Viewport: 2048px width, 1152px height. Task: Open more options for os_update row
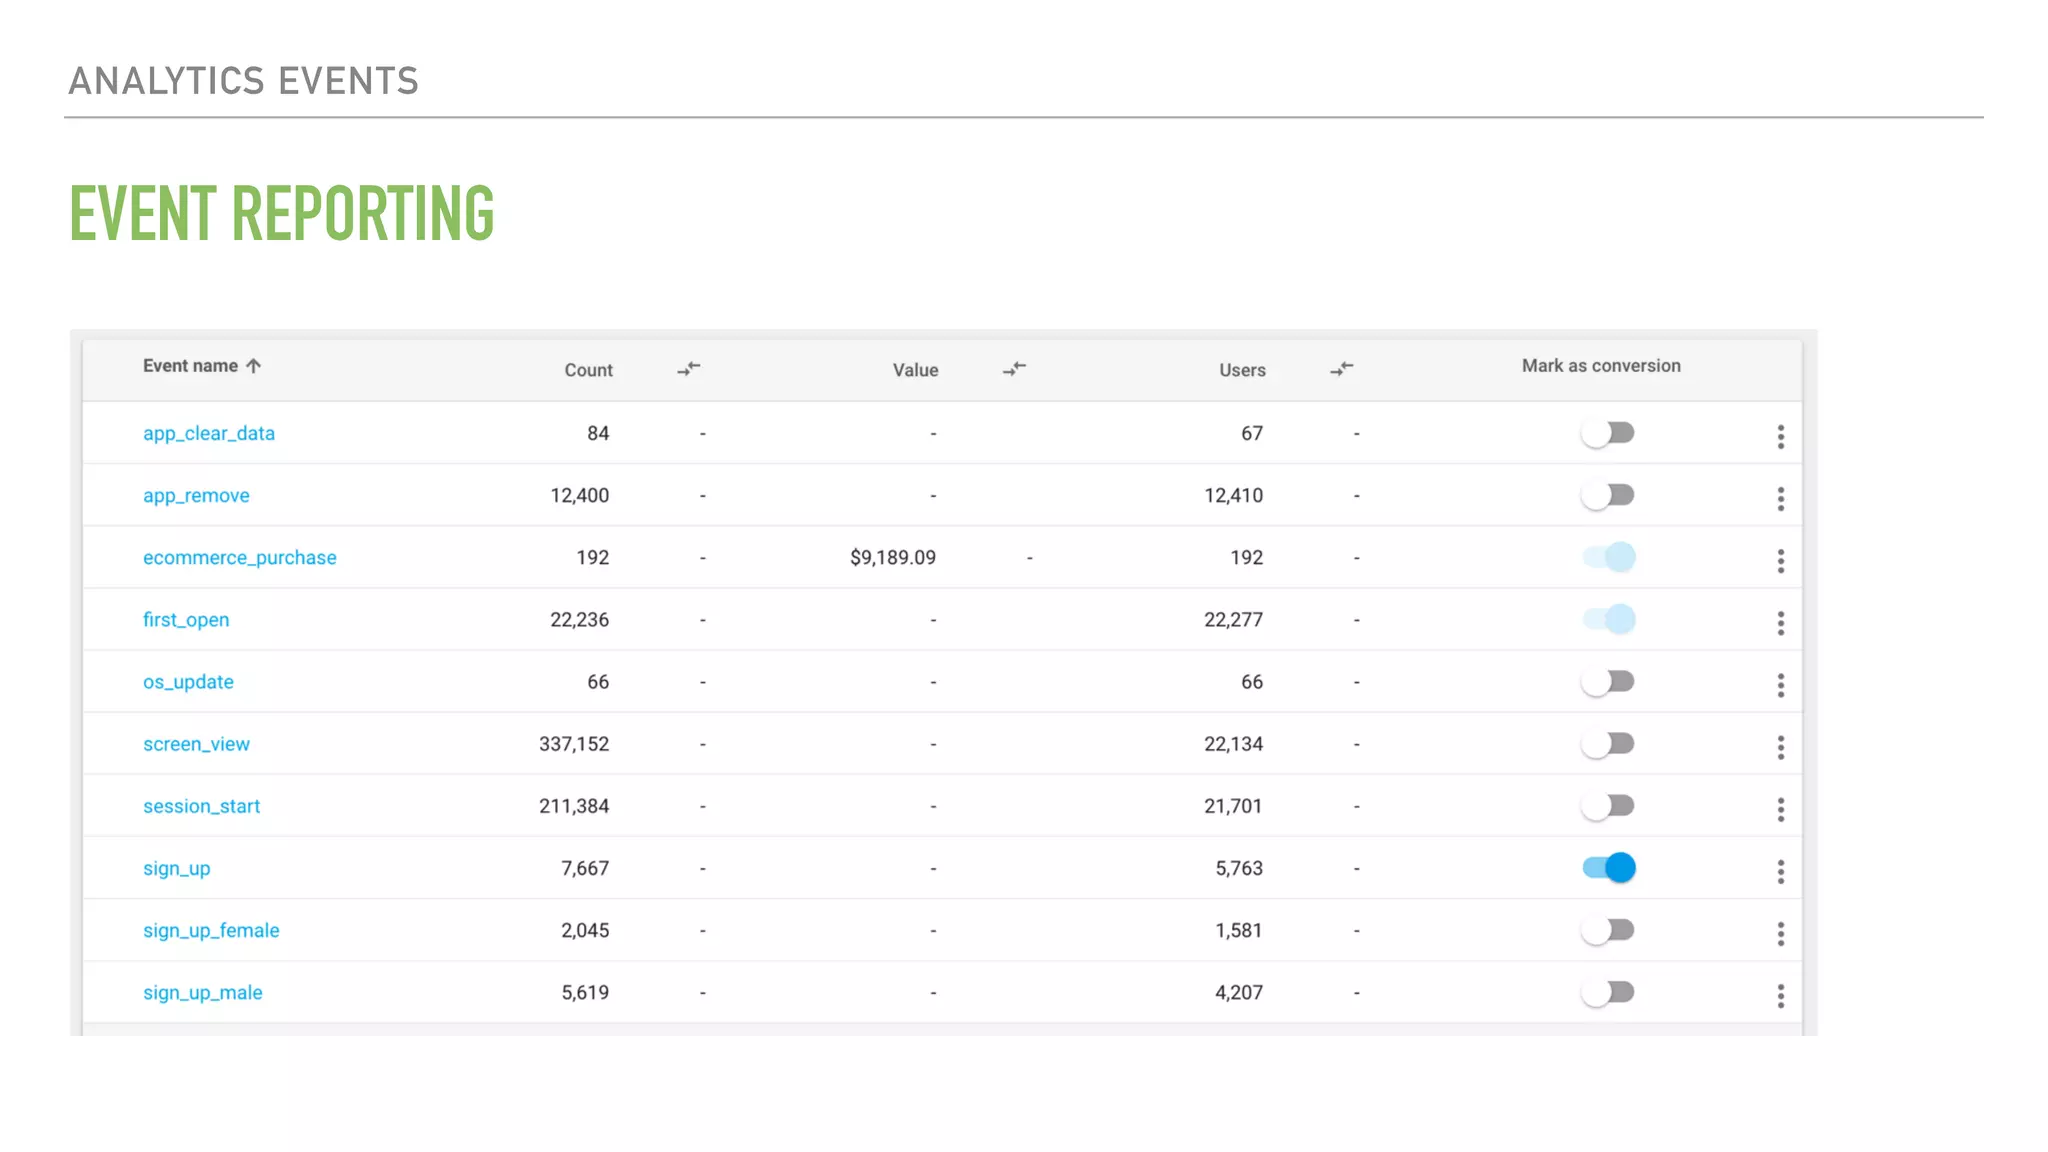[1780, 685]
